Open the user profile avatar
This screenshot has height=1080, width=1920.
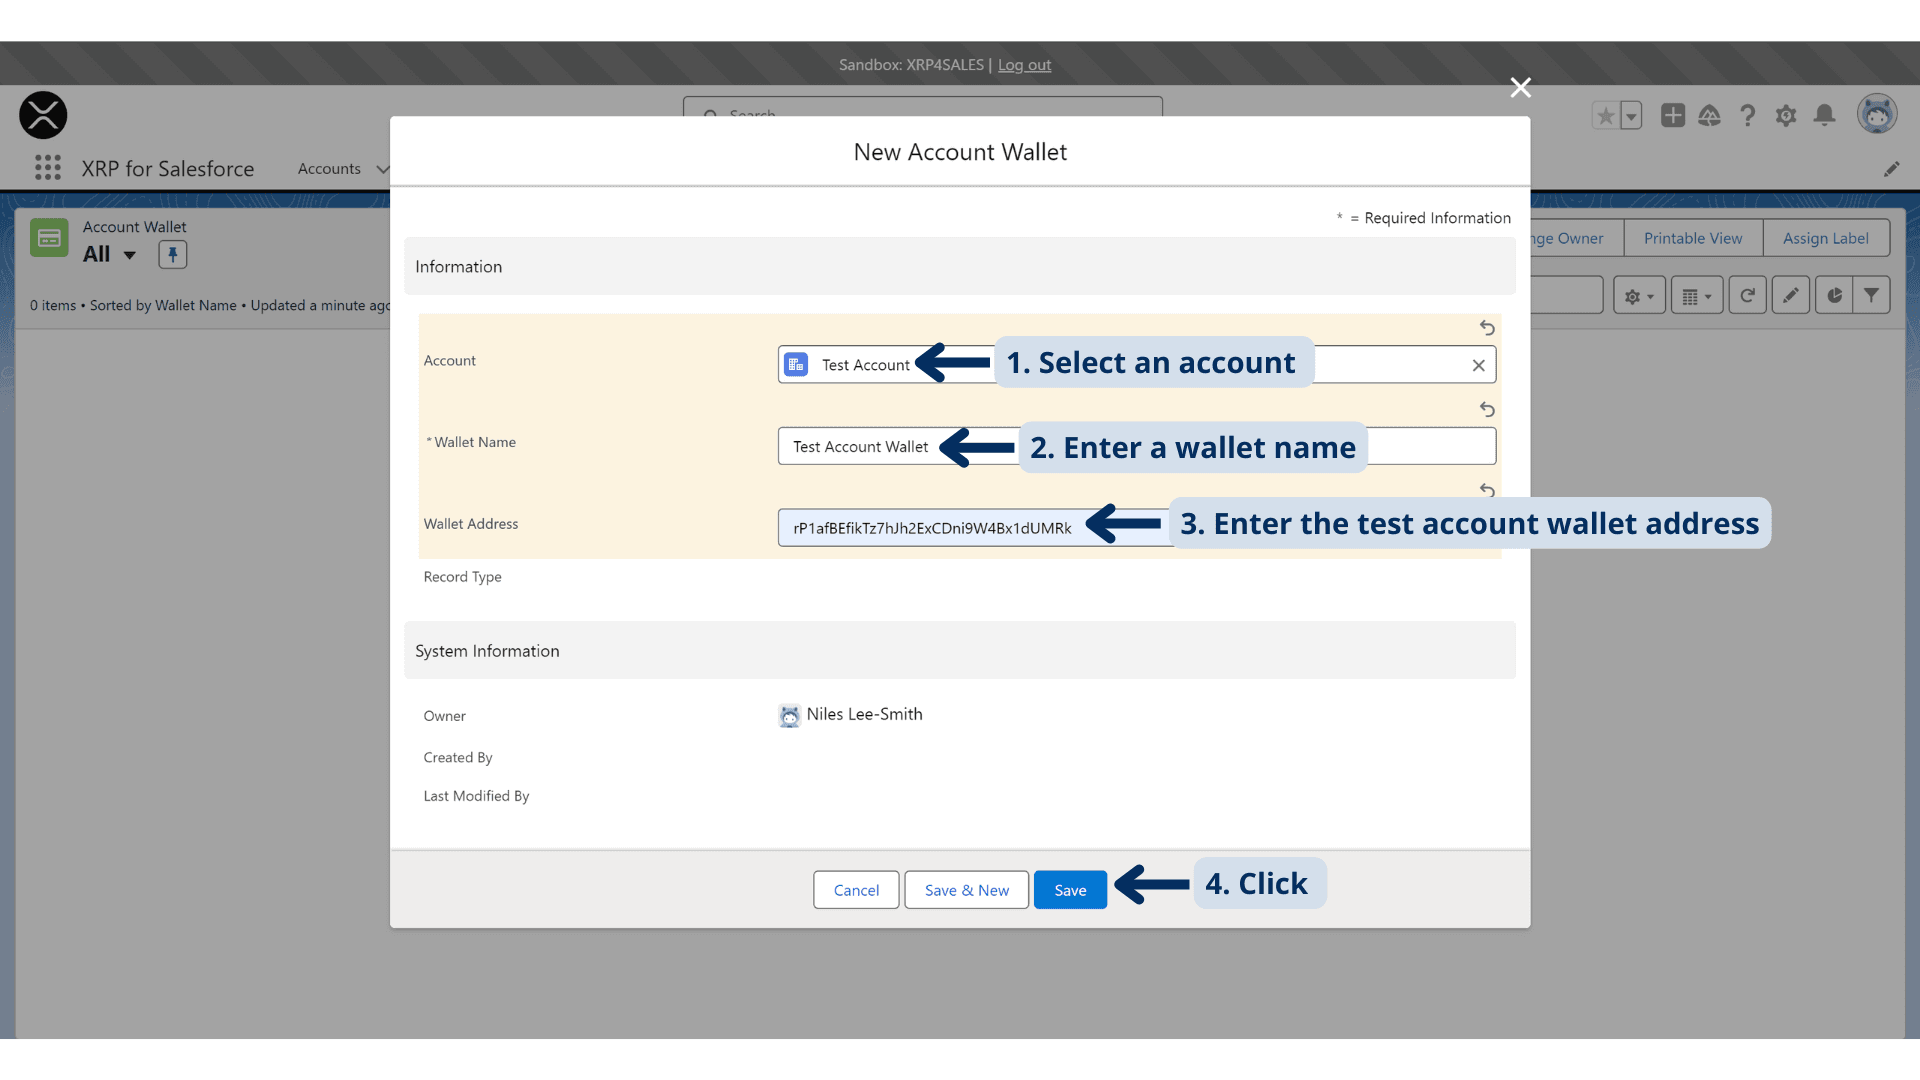point(1877,115)
